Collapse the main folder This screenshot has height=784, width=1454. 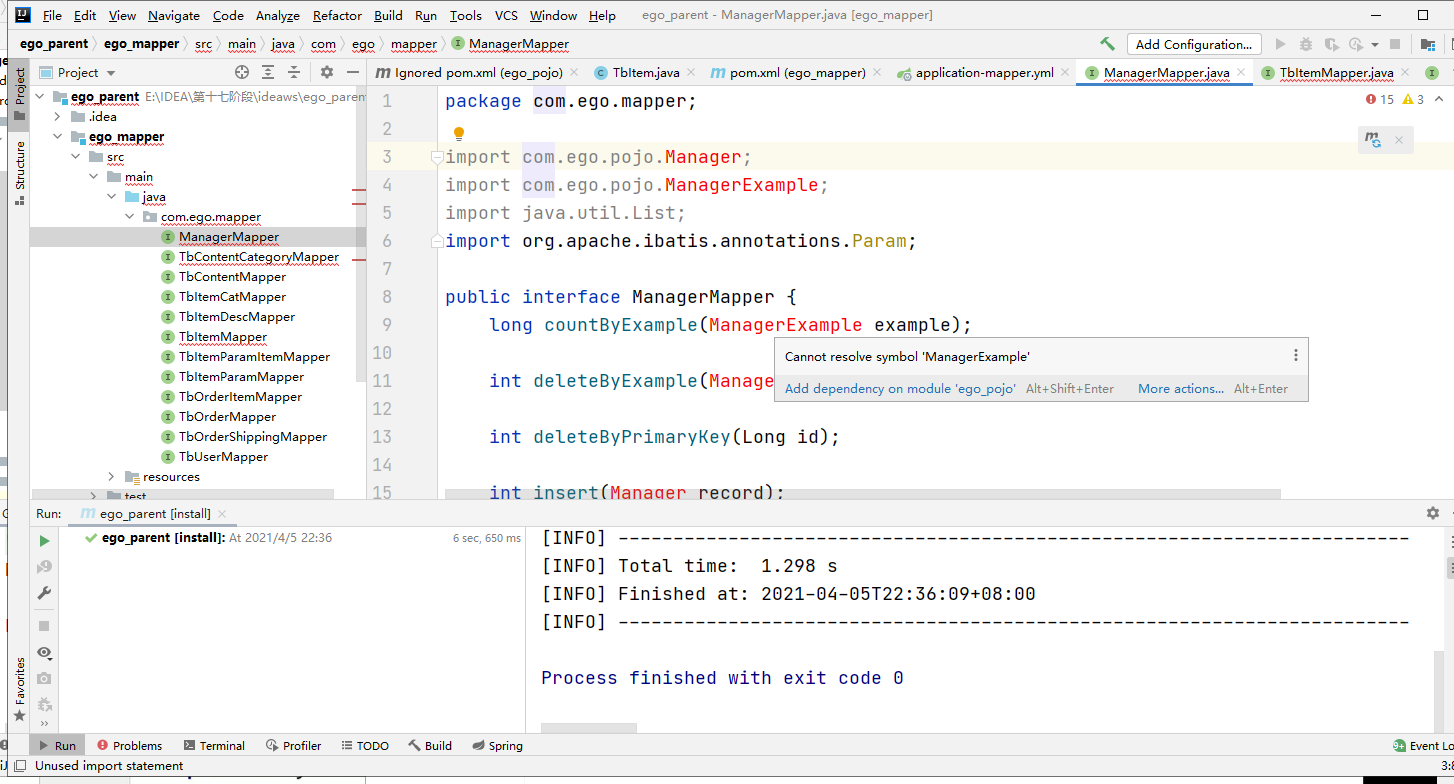coord(94,177)
